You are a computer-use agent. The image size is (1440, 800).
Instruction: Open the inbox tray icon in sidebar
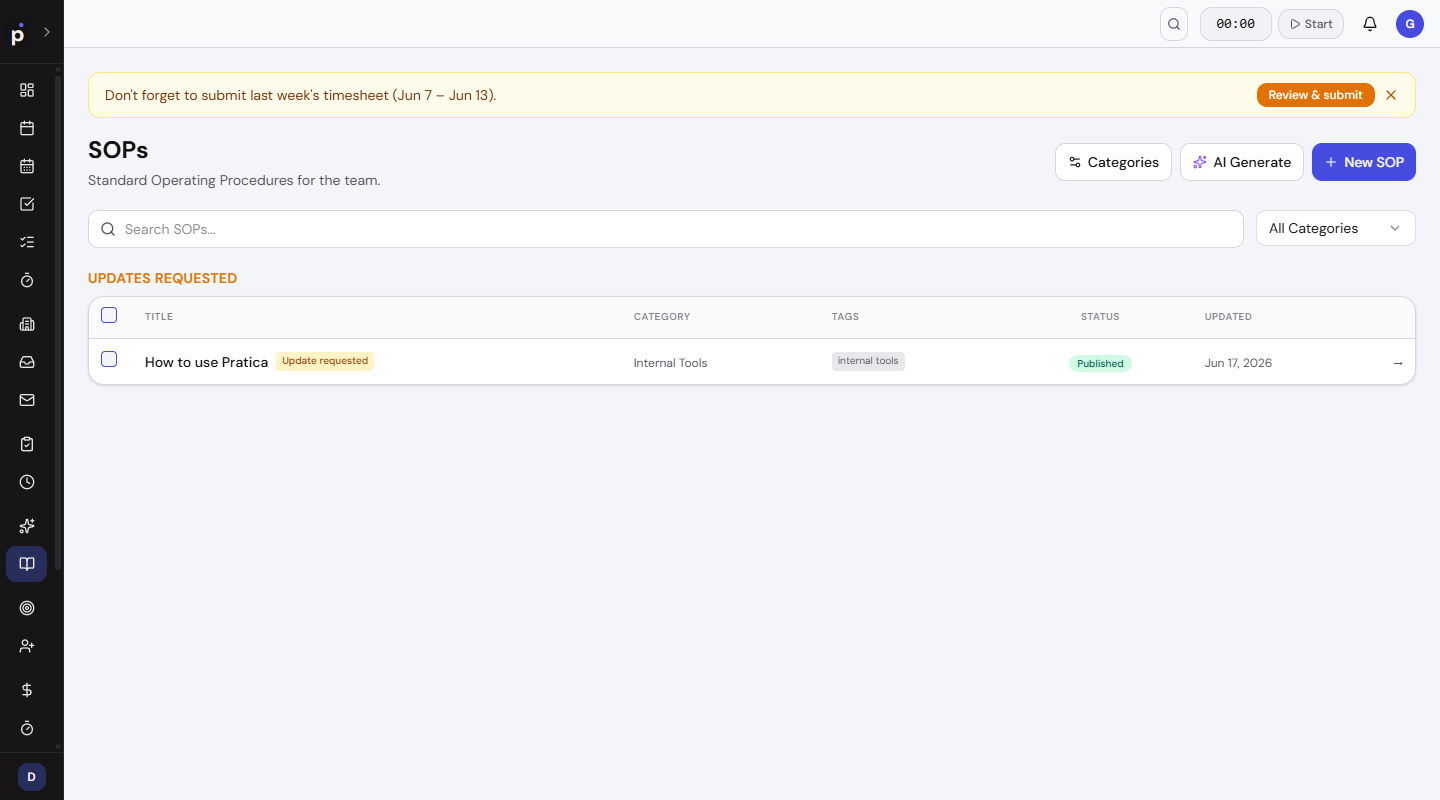point(27,362)
